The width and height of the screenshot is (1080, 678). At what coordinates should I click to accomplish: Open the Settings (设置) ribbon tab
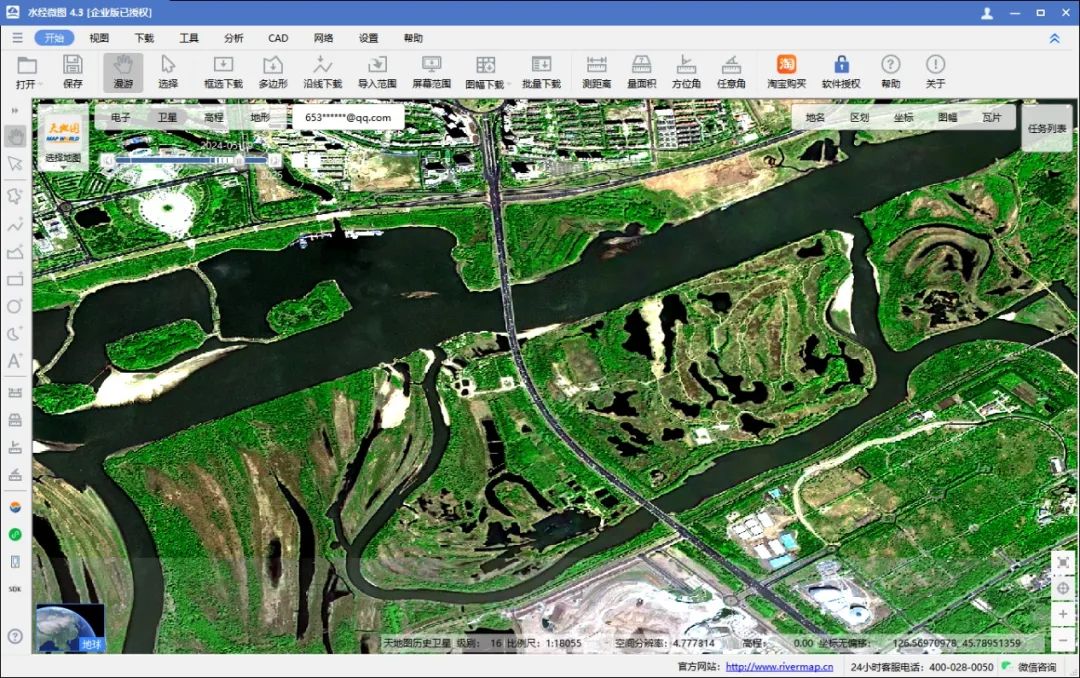pyautogui.click(x=368, y=38)
